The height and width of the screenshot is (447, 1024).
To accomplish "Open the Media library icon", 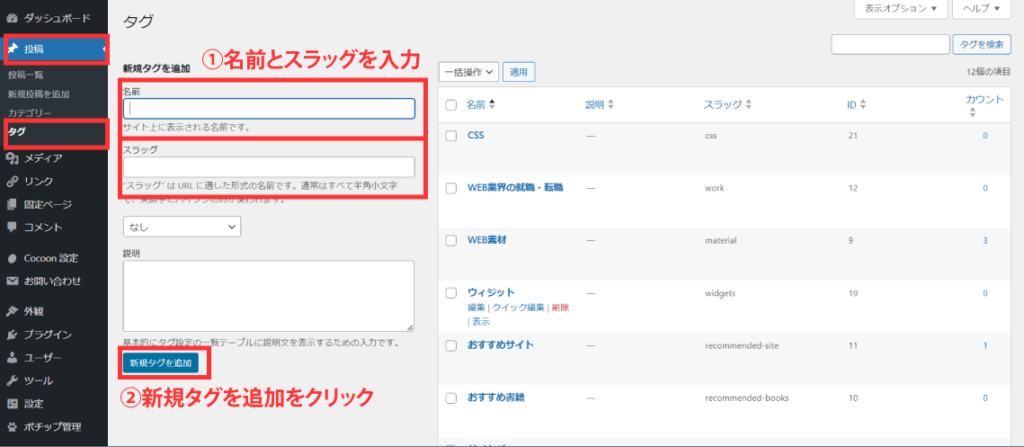I will (x=12, y=157).
